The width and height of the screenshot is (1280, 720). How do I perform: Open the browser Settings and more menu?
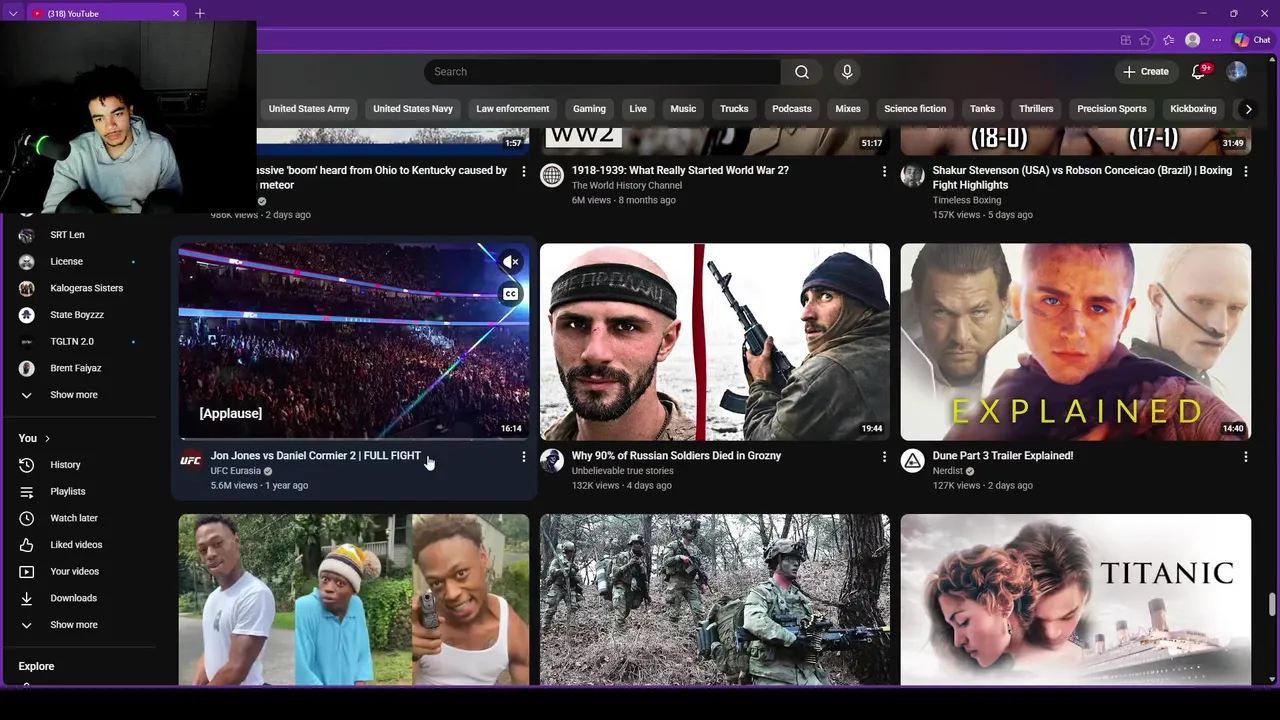(x=1216, y=40)
